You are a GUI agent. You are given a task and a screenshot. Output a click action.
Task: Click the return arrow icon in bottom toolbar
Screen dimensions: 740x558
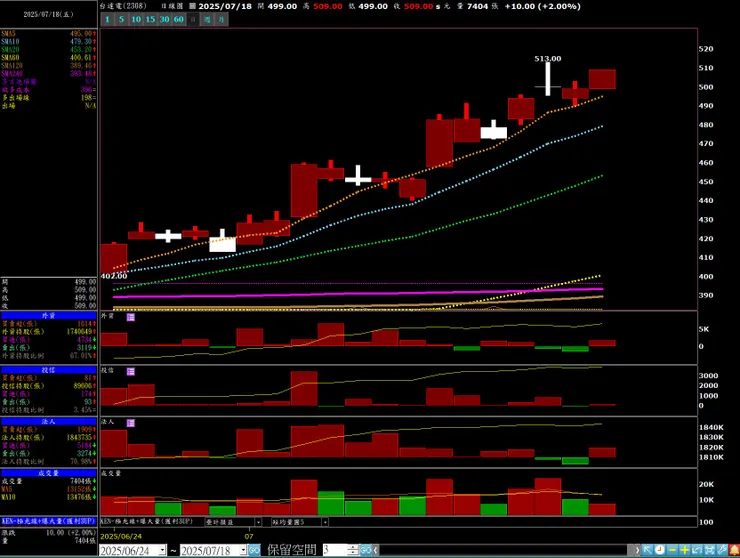[x=697, y=550]
